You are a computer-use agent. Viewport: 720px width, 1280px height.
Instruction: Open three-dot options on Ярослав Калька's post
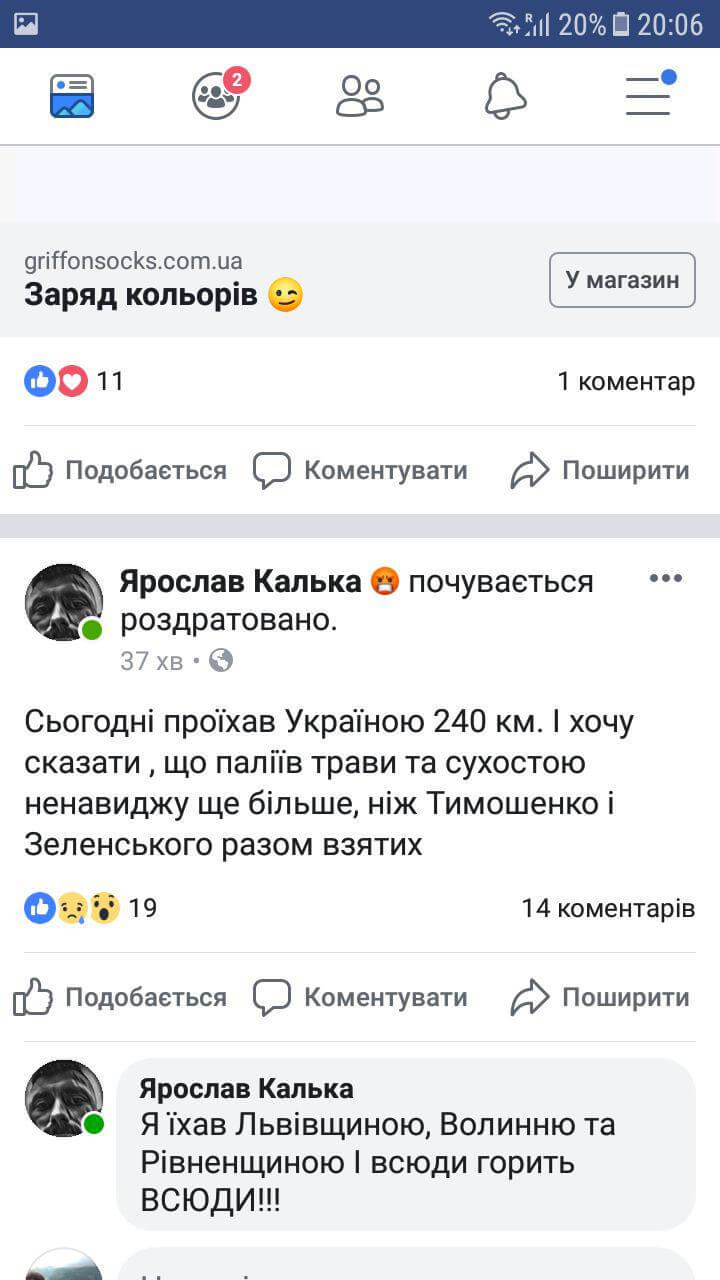coord(666,579)
